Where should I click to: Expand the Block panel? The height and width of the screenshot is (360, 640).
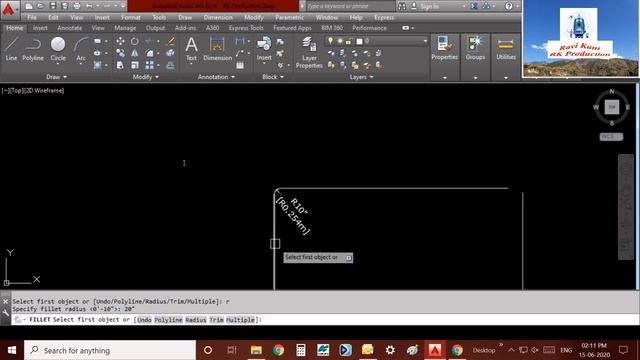(273, 77)
